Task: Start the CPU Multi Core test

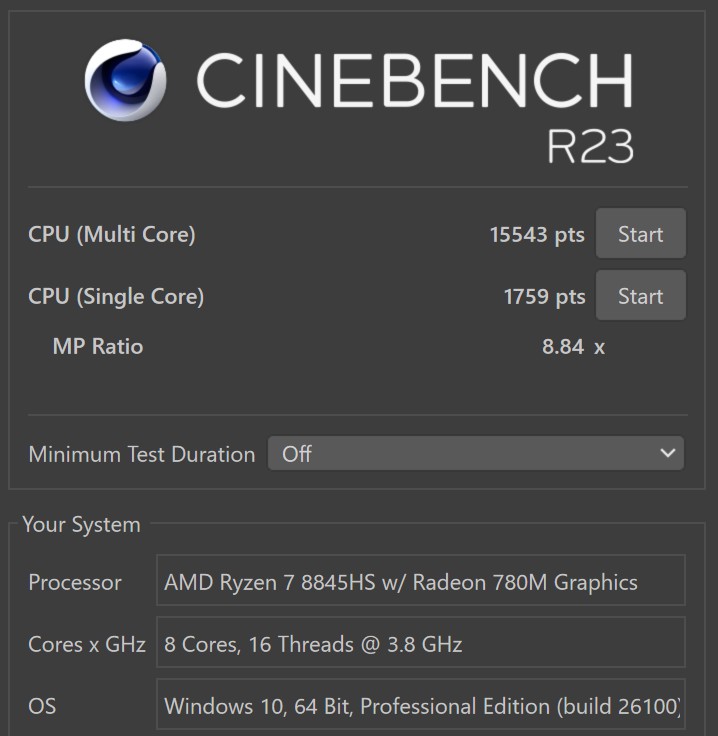Action: coord(640,234)
